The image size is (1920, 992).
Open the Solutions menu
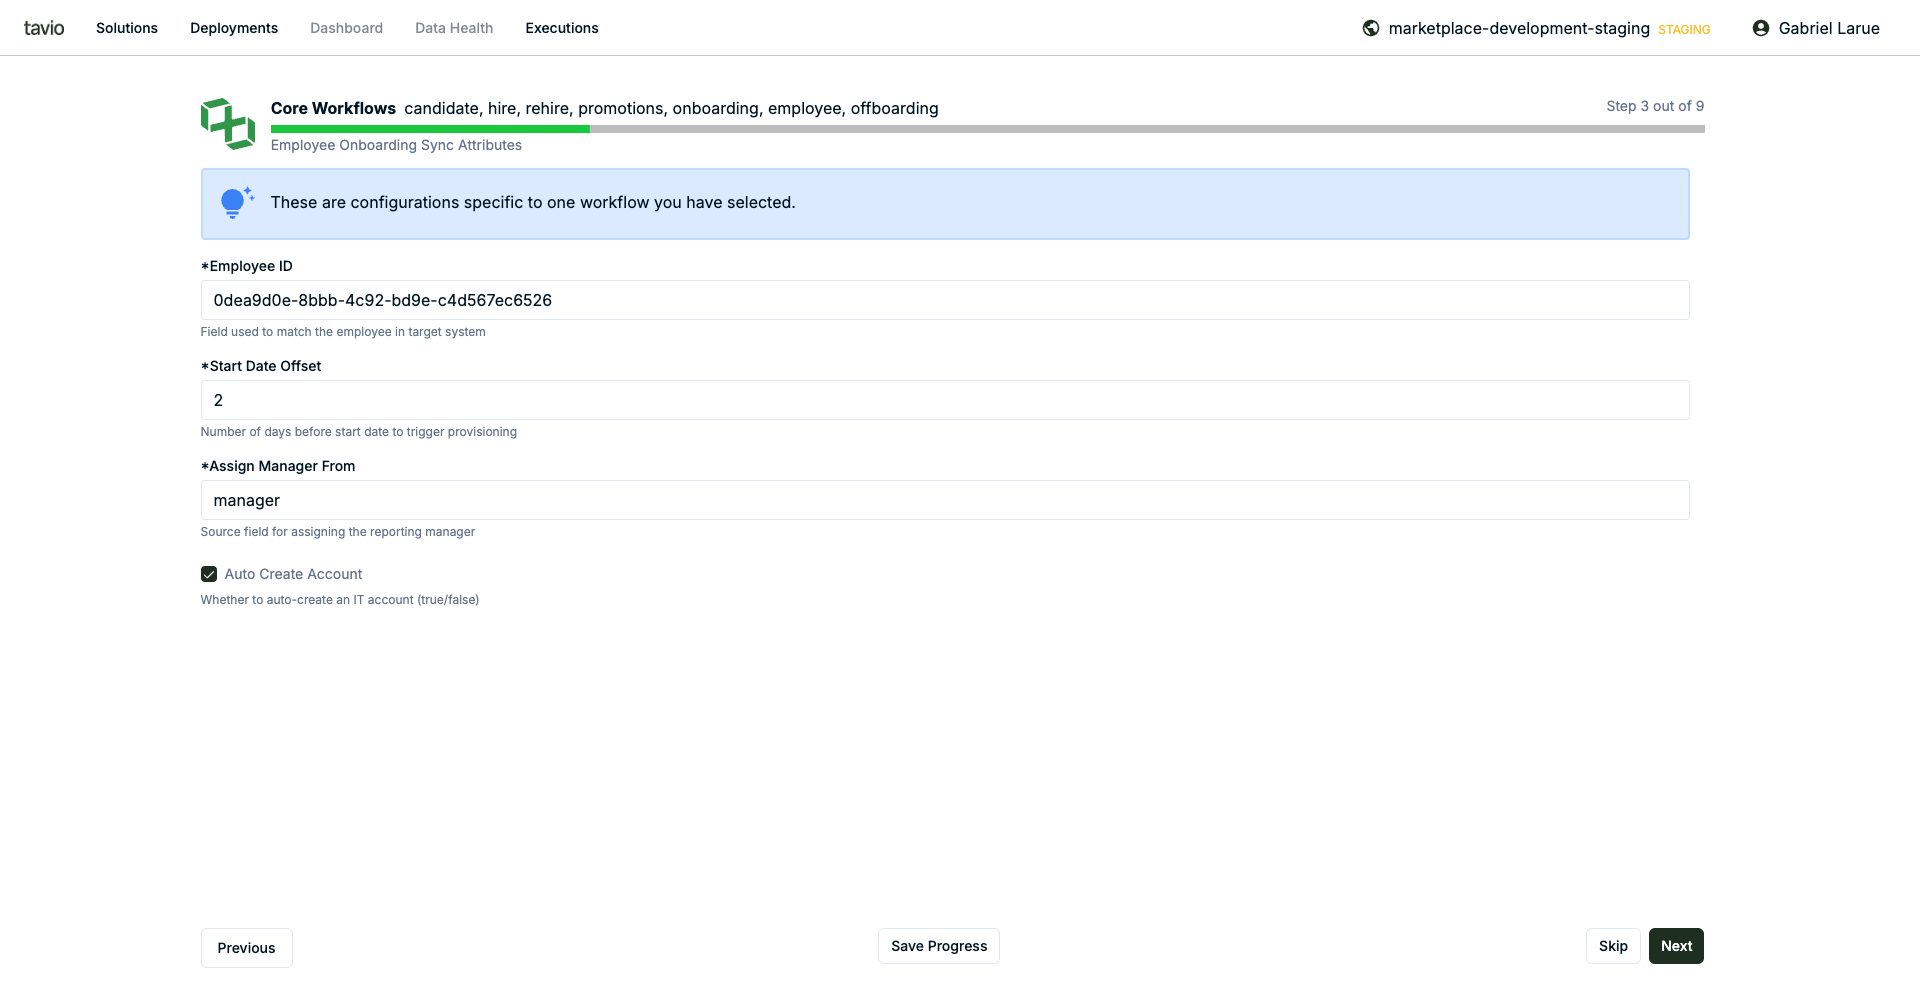127,28
